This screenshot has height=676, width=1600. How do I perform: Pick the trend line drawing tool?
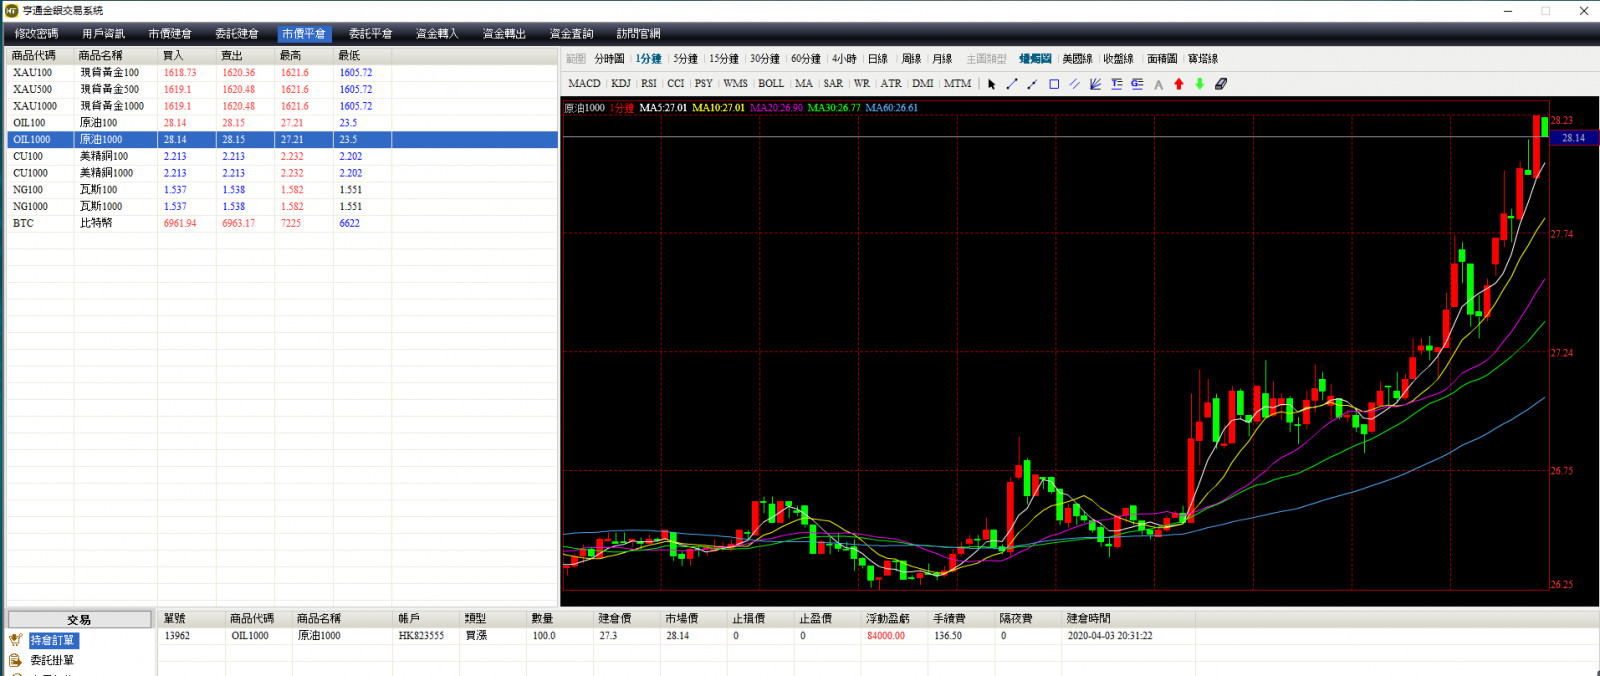1012,84
